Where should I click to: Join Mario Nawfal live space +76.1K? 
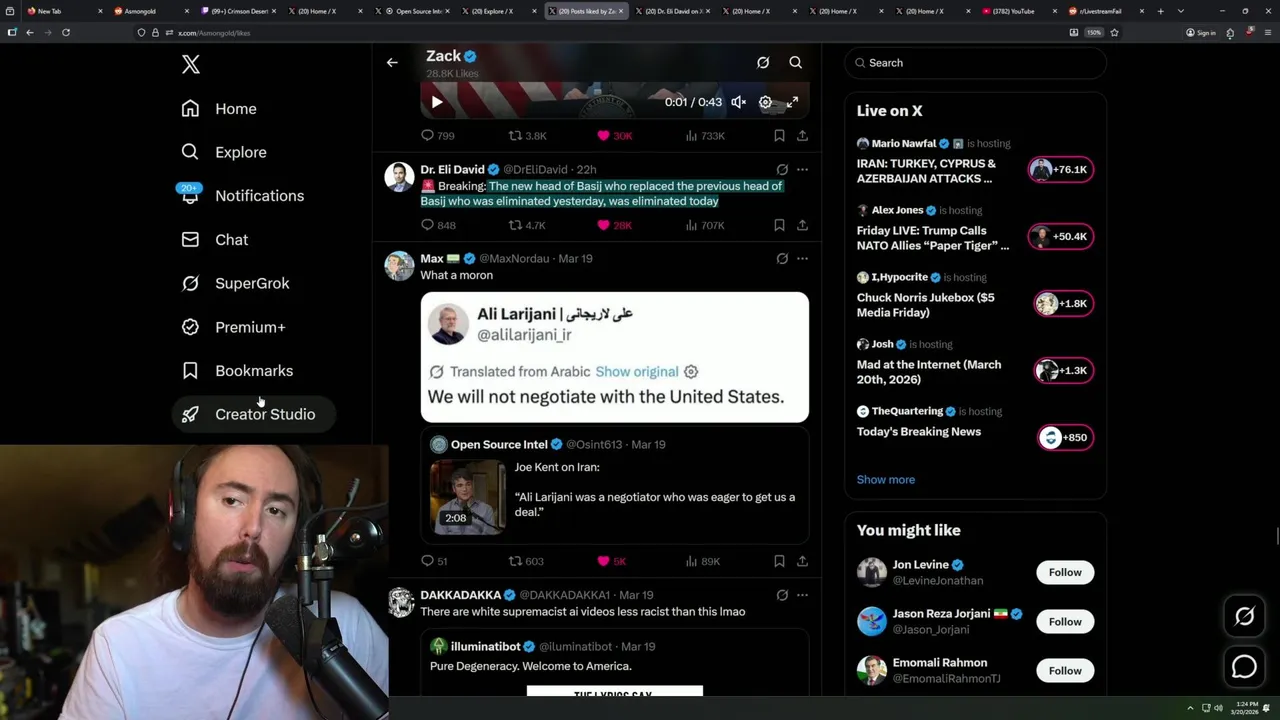1061,170
